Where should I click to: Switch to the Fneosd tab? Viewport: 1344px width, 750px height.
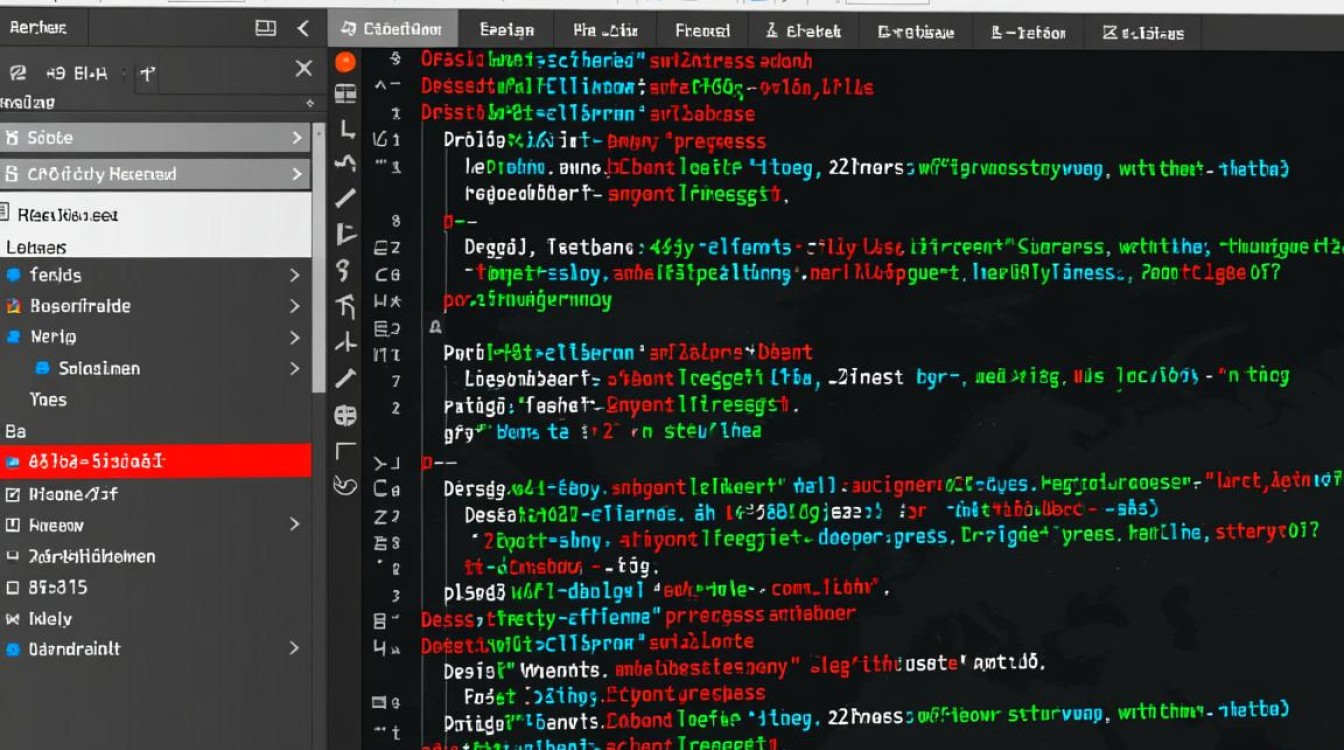coord(702,31)
